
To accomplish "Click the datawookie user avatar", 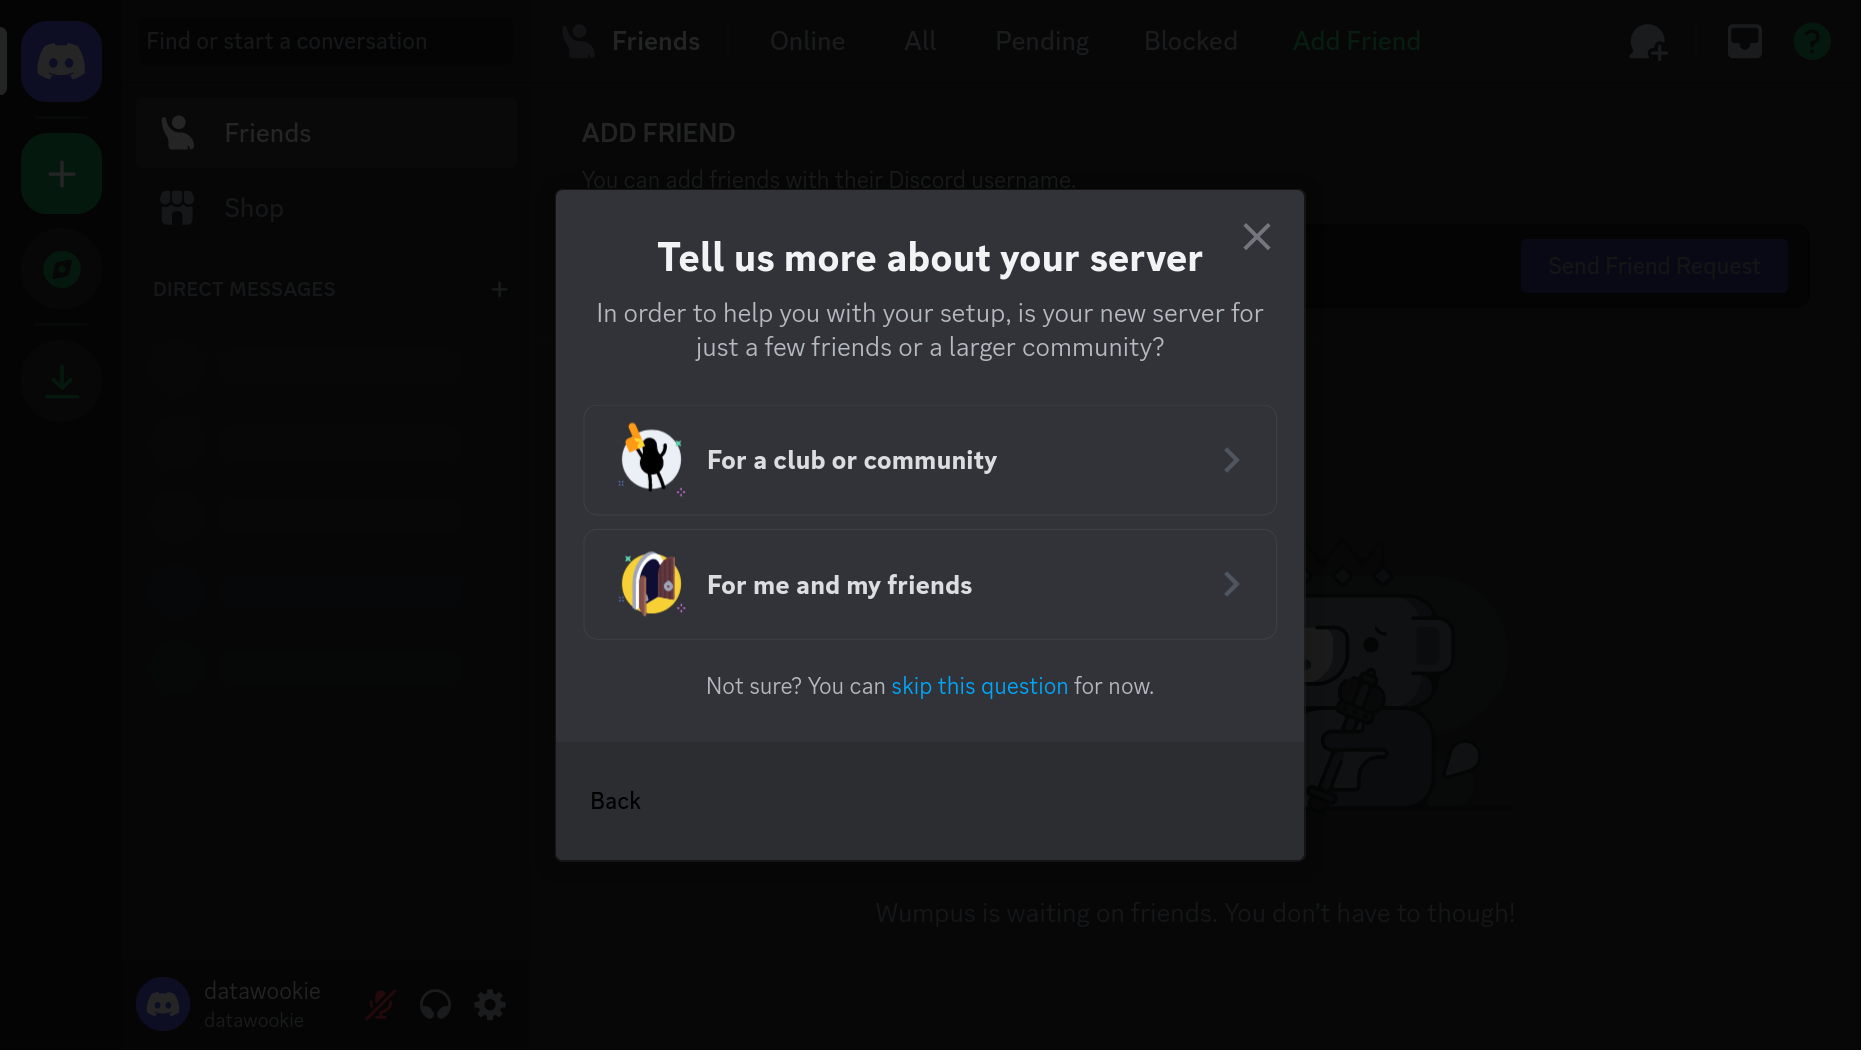I will point(163,1004).
